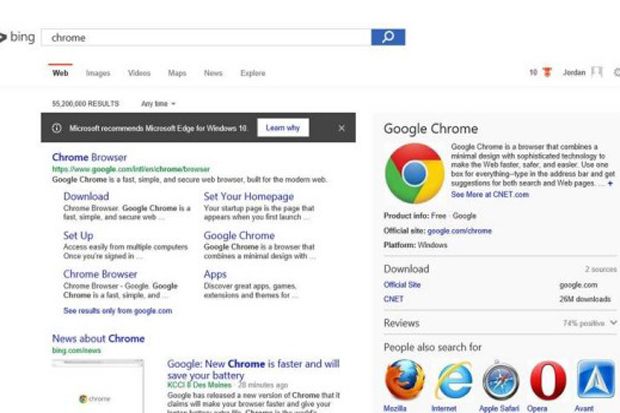
Task: Click into the search box containing chrome
Action: click(206, 37)
